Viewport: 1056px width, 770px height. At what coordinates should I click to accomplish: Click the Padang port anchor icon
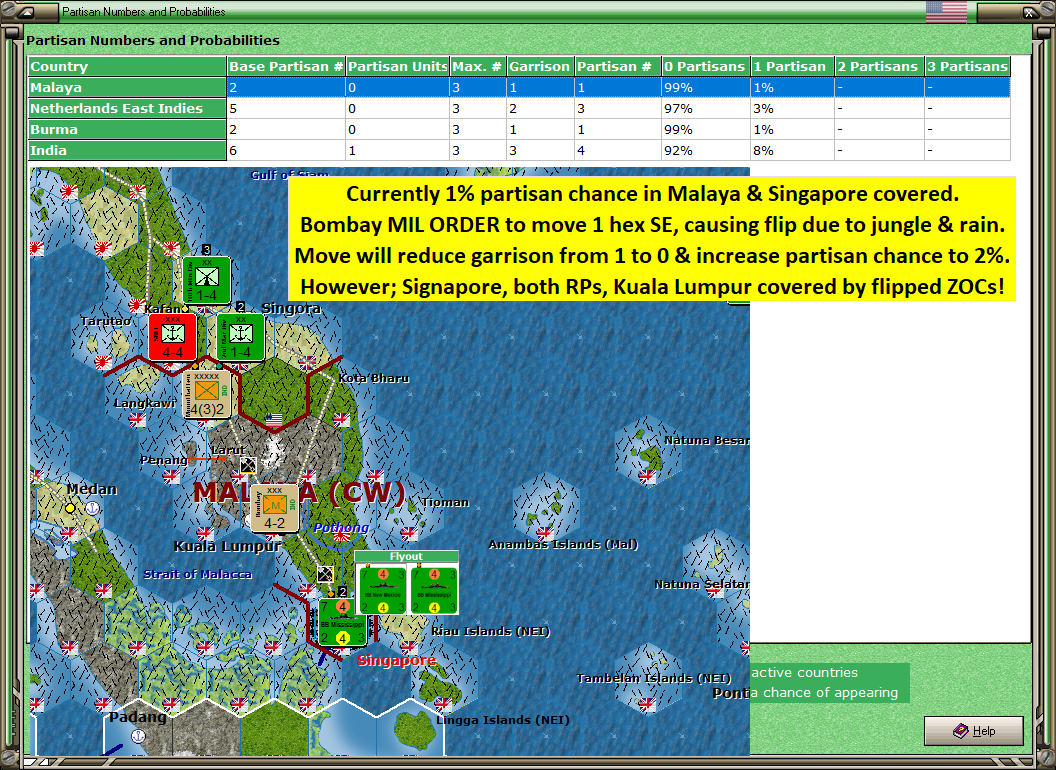point(137,736)
